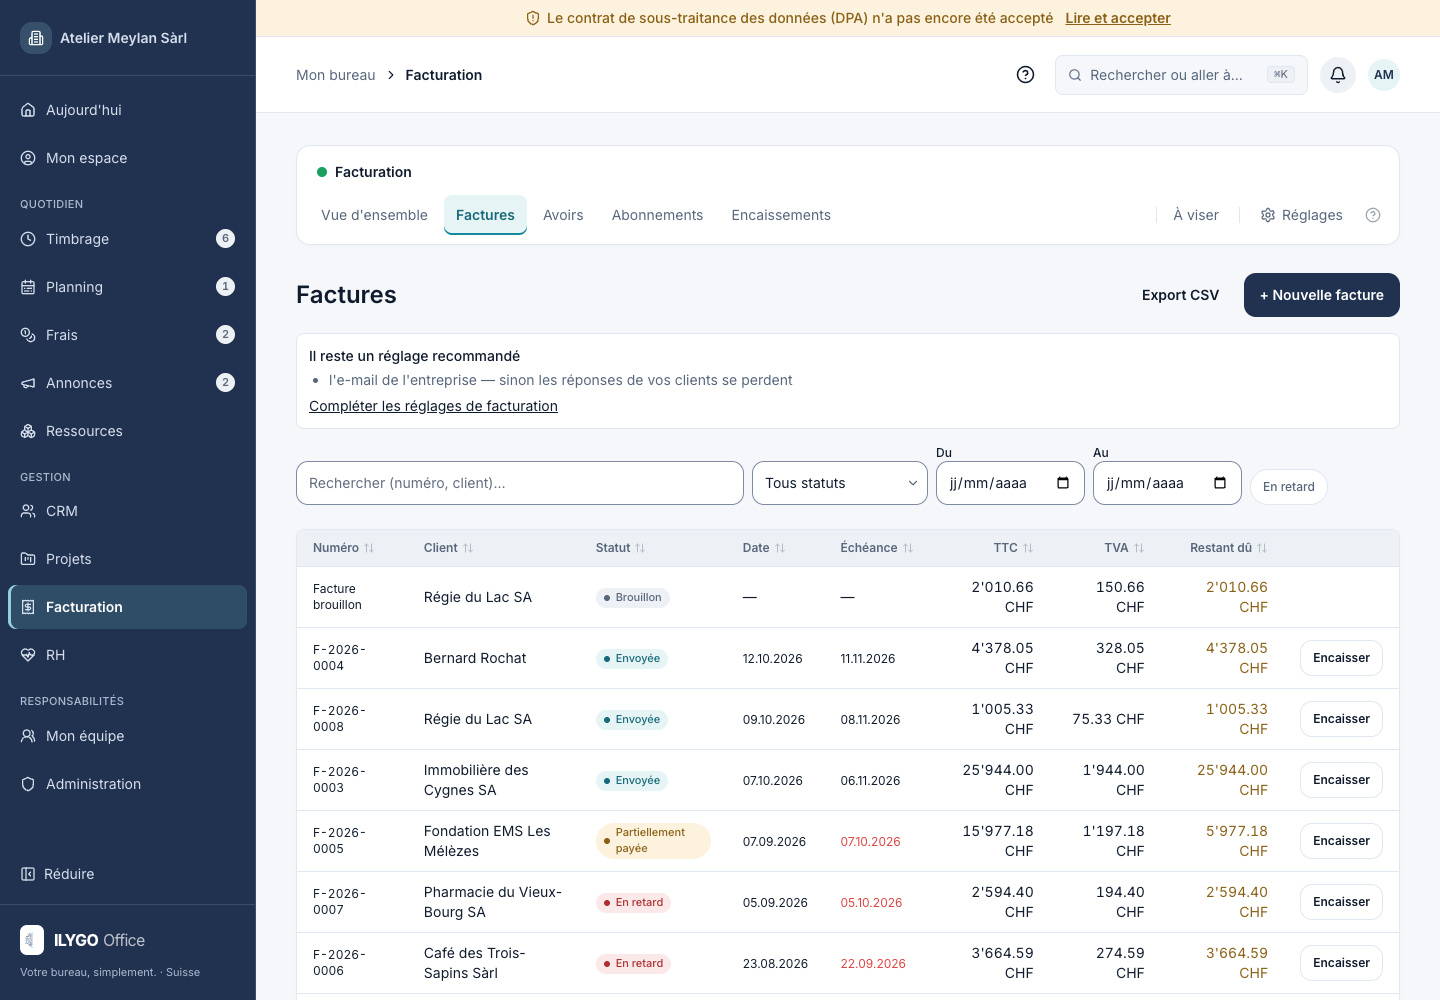1440x1000 pixels.
Task: Click the help icon beside Réglages
Action: [1373, 215]
